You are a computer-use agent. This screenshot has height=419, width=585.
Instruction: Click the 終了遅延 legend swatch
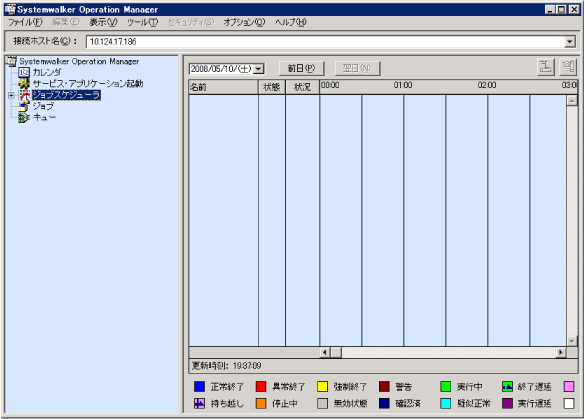[507, 387]
